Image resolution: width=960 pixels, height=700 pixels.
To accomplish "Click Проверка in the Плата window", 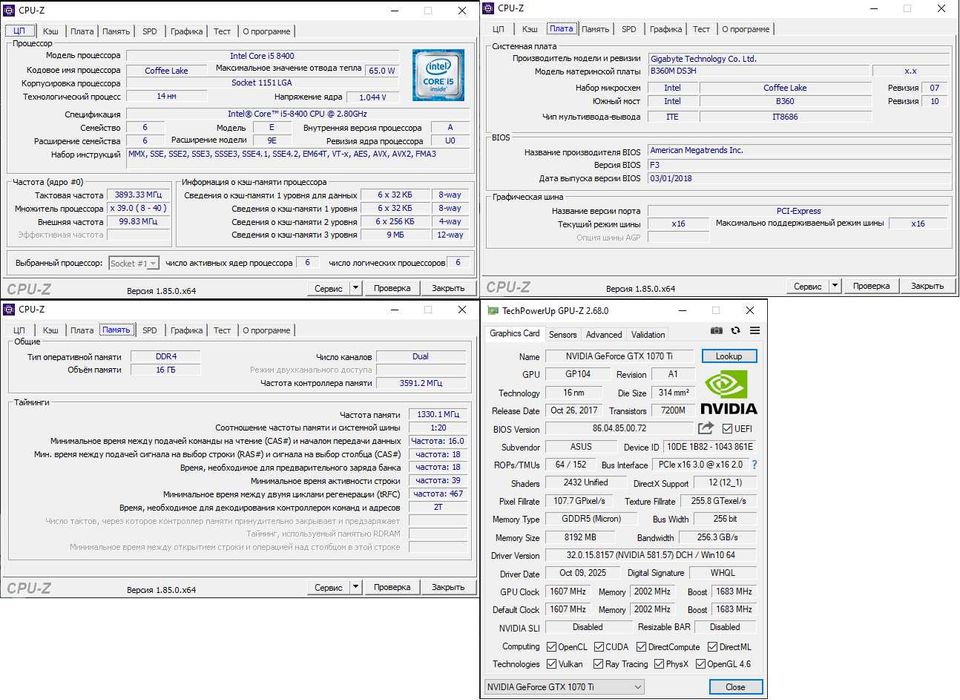I will tap(871, 285).
